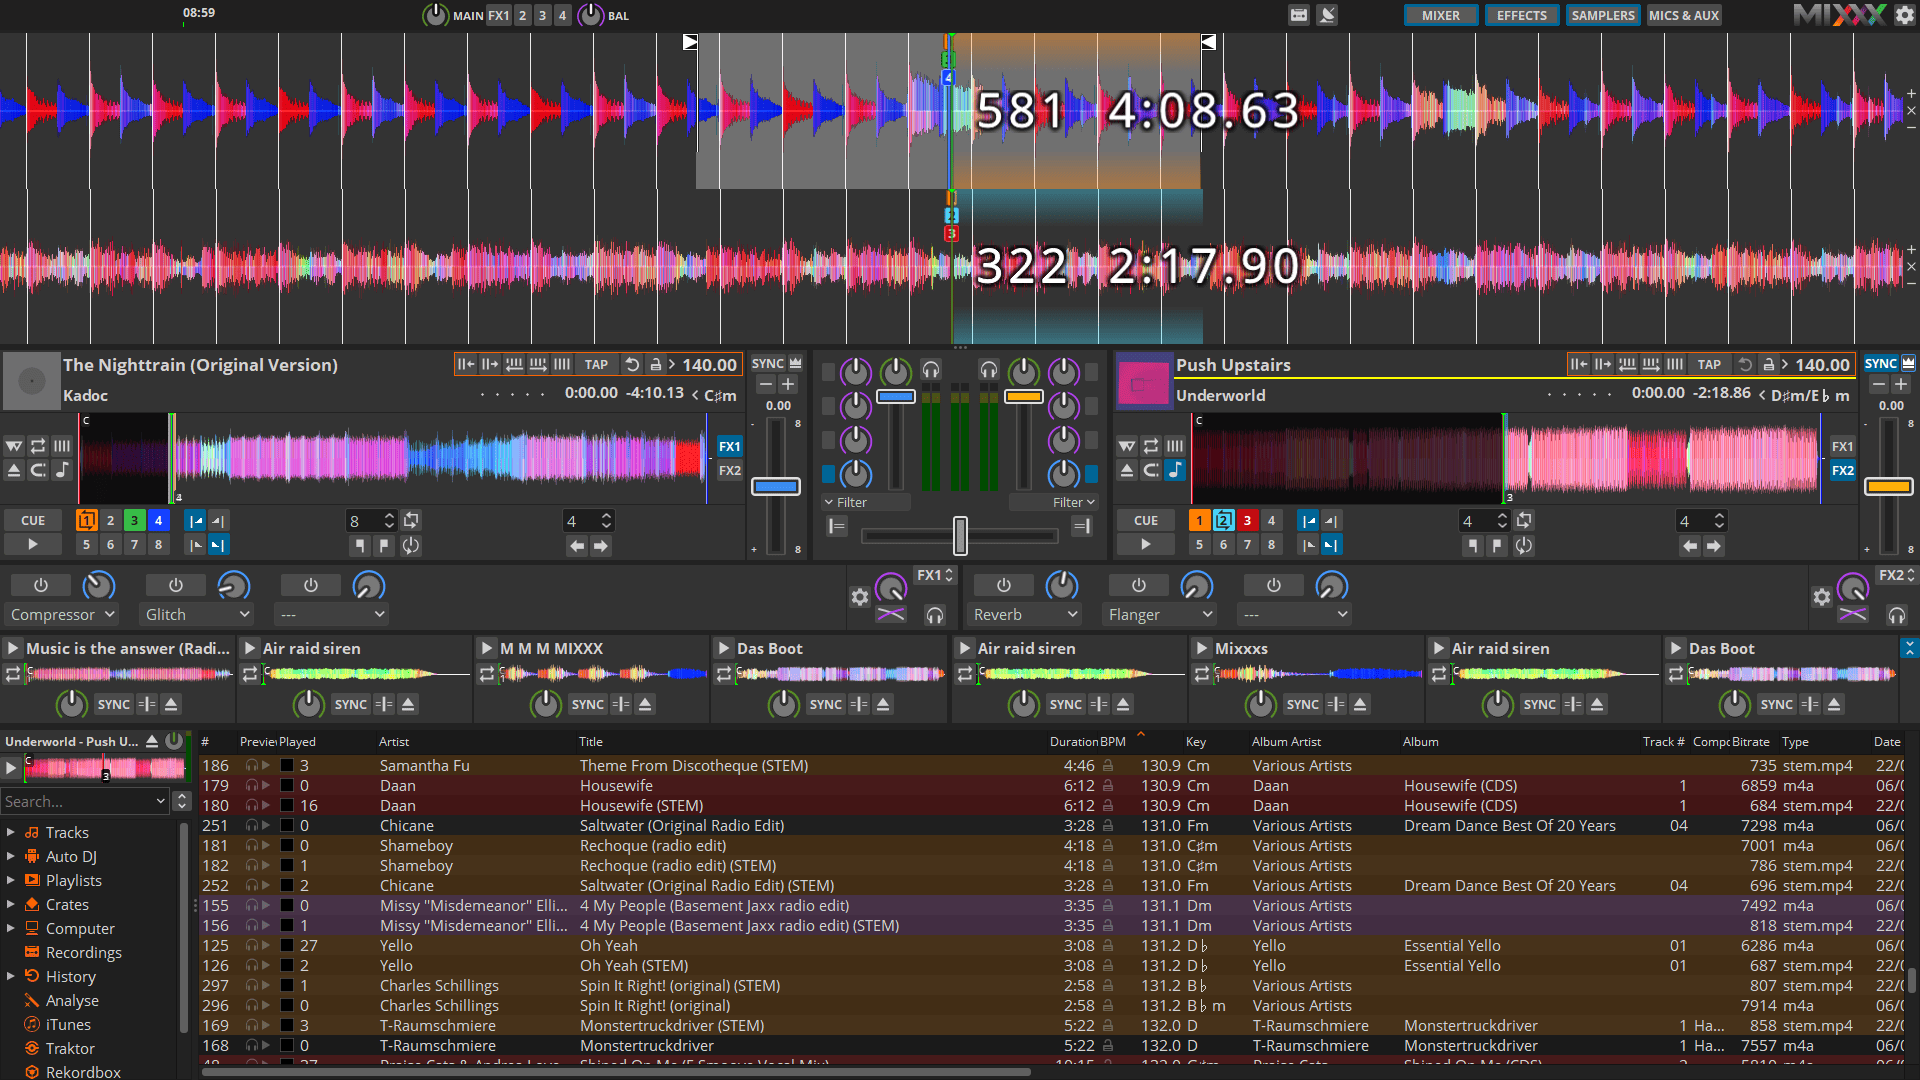Open the EFFECTS tab
Viewport: 1920px width, 1080px height.
[x=1521, y=15]
